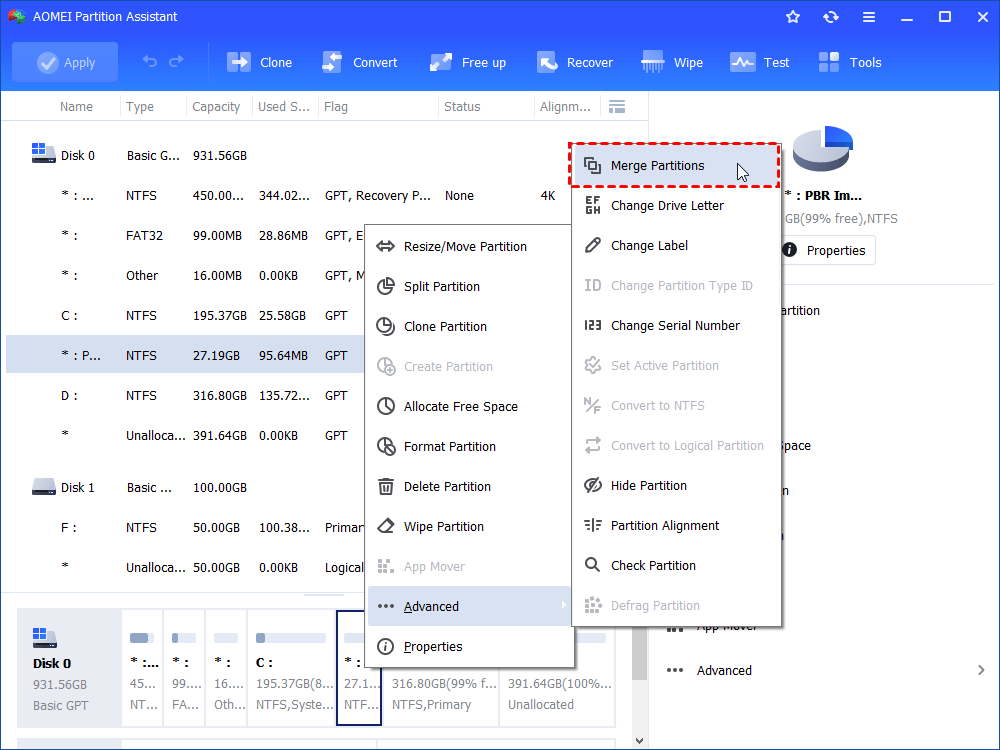Select Check Partition entry
Screen dimensions: 1000x750
click(x=676, y=565)
